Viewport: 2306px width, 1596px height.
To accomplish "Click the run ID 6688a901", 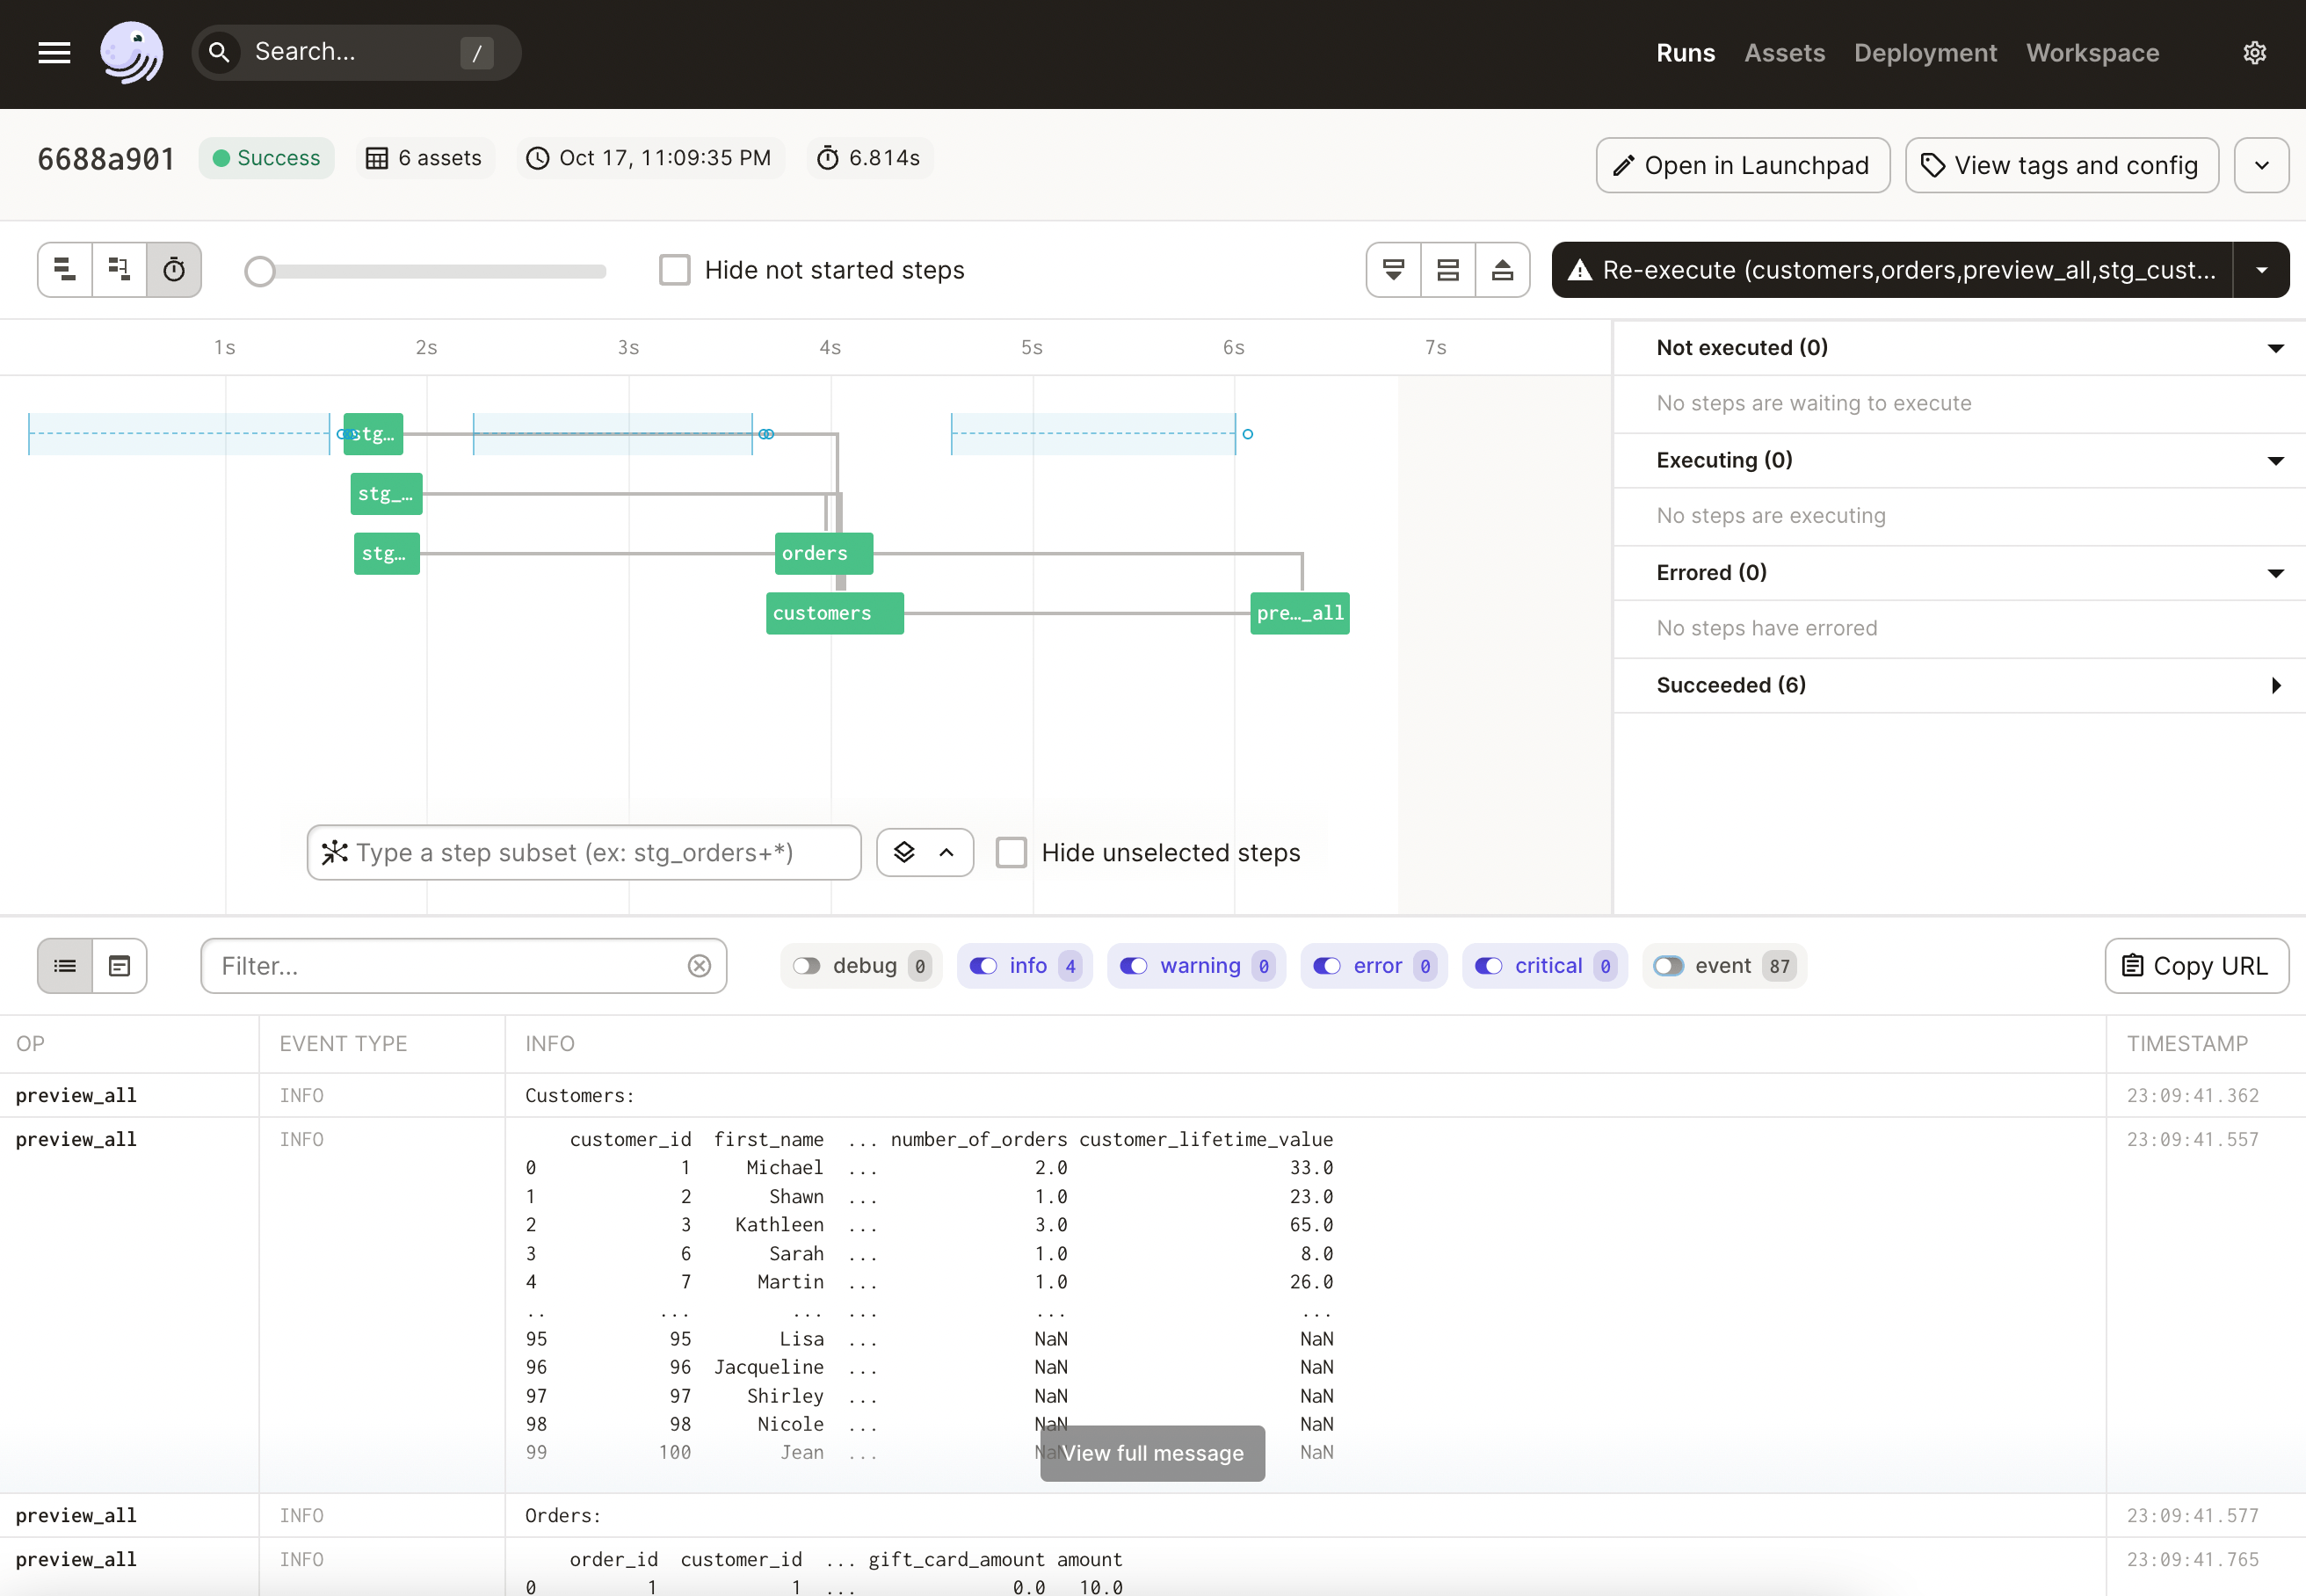I will coord(106,159).
